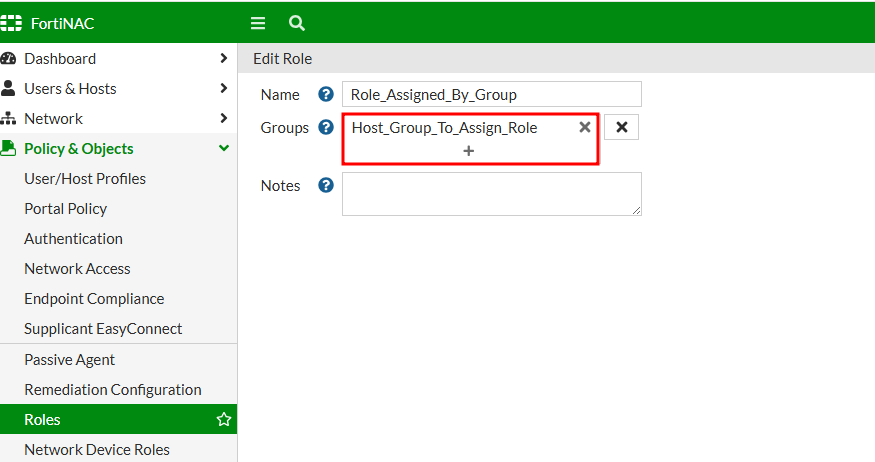Add a group with the plus icon
Image resolution: width=875 pixels, height=462 pixels.
coord(469,150)
